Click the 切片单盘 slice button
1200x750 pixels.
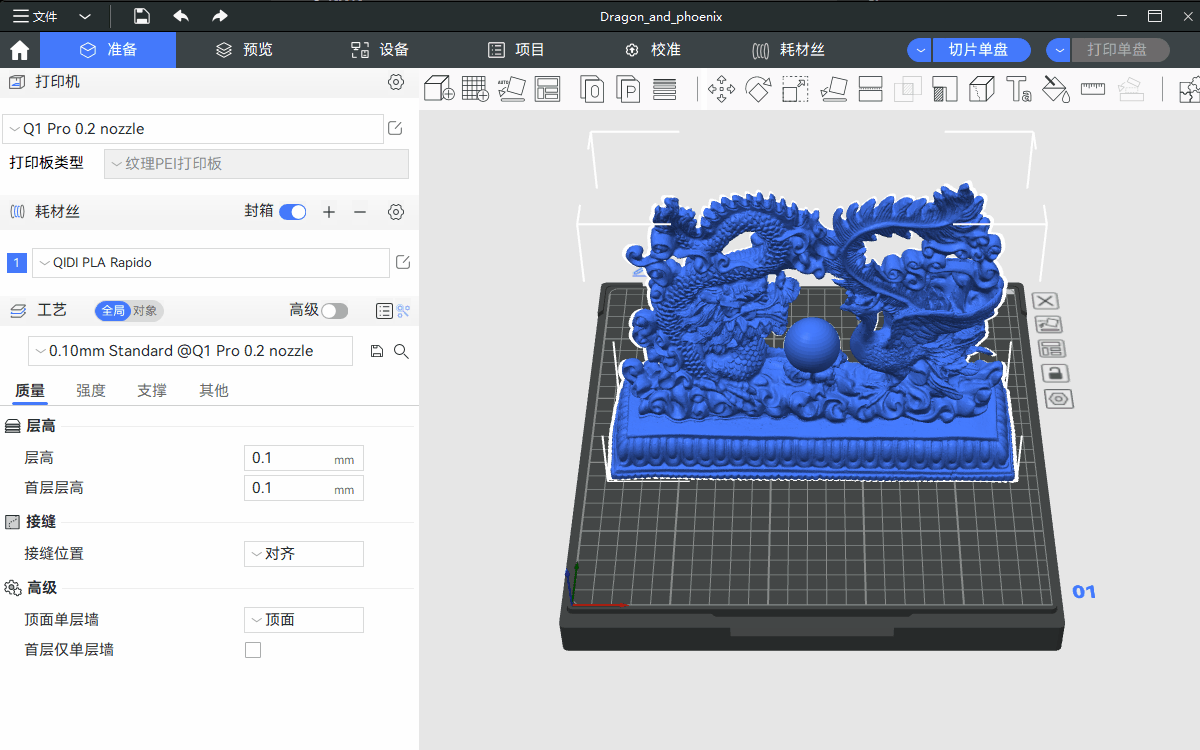[976, 50]
